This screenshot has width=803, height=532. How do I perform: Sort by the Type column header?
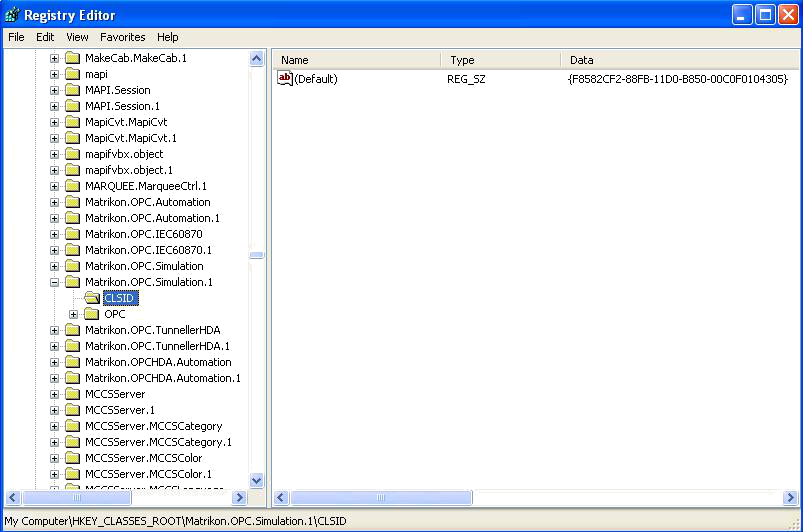(501, 60)
